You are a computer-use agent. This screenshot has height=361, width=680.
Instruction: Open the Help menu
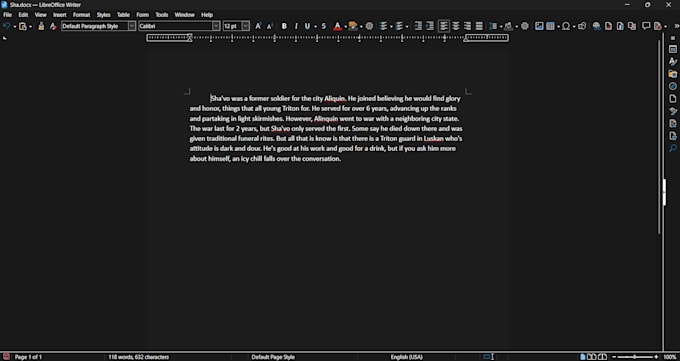point(207,15)
